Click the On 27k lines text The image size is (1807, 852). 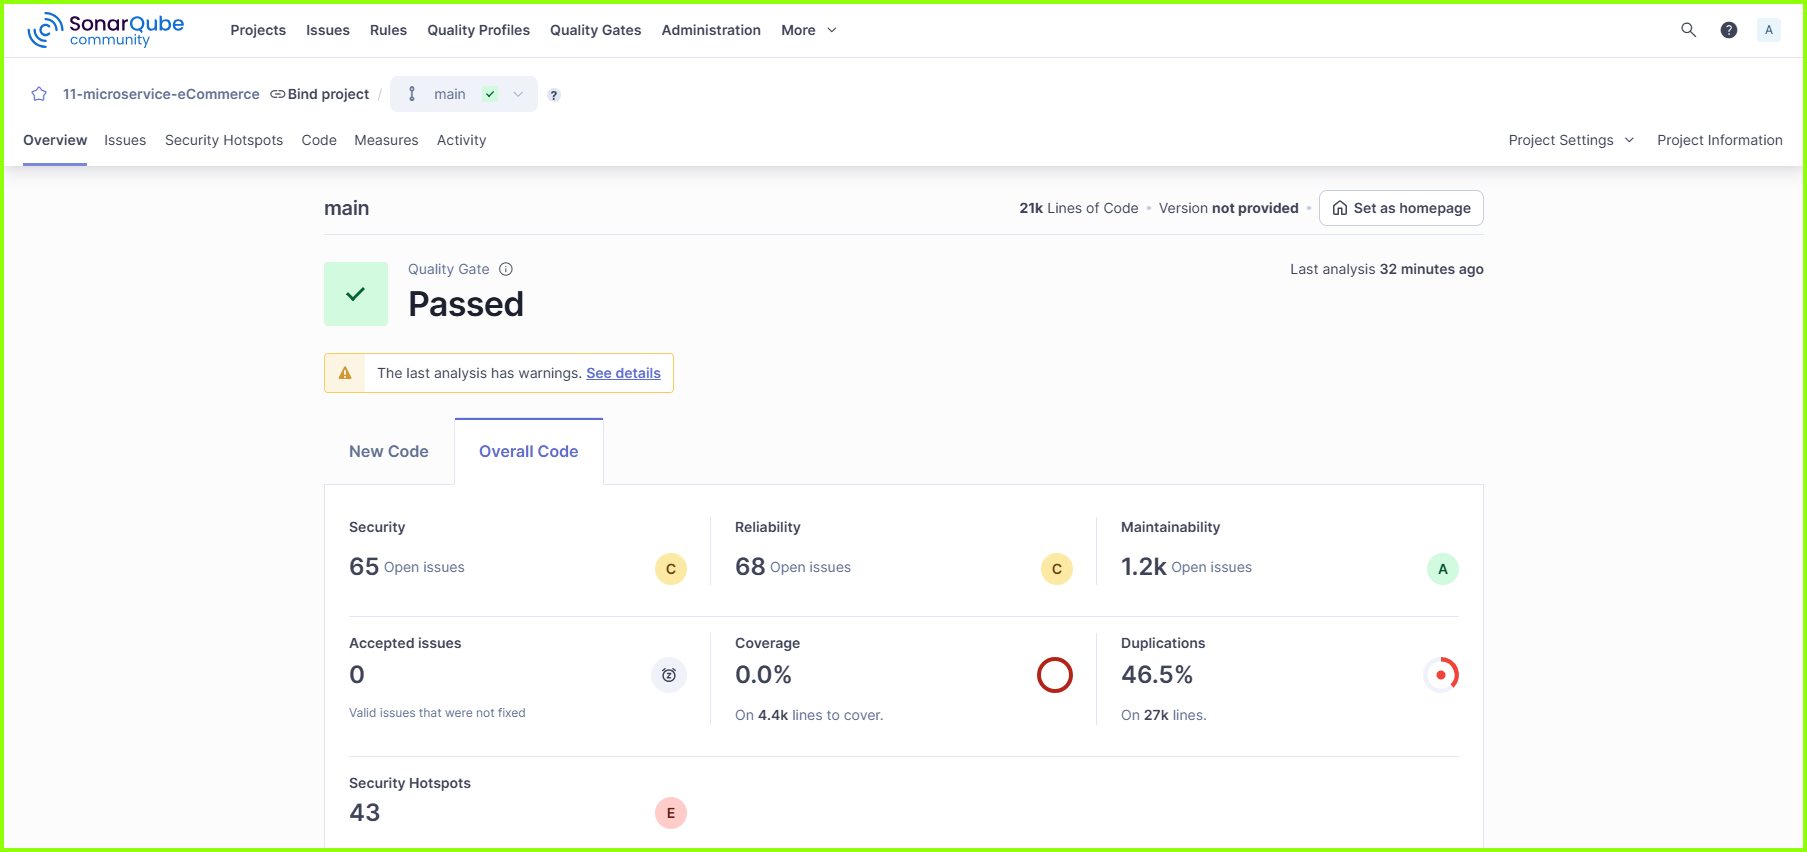click(x=1164, y=715)
